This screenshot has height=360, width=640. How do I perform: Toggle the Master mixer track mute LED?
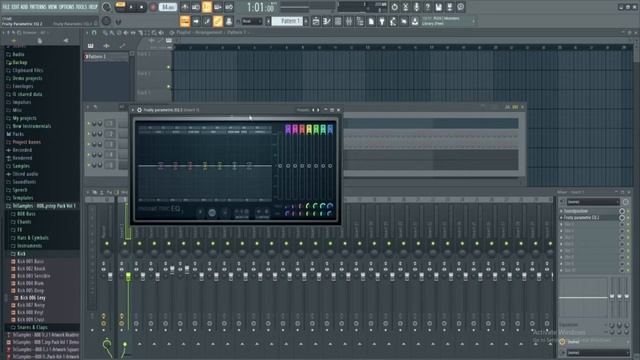click(x=107, y=244)
